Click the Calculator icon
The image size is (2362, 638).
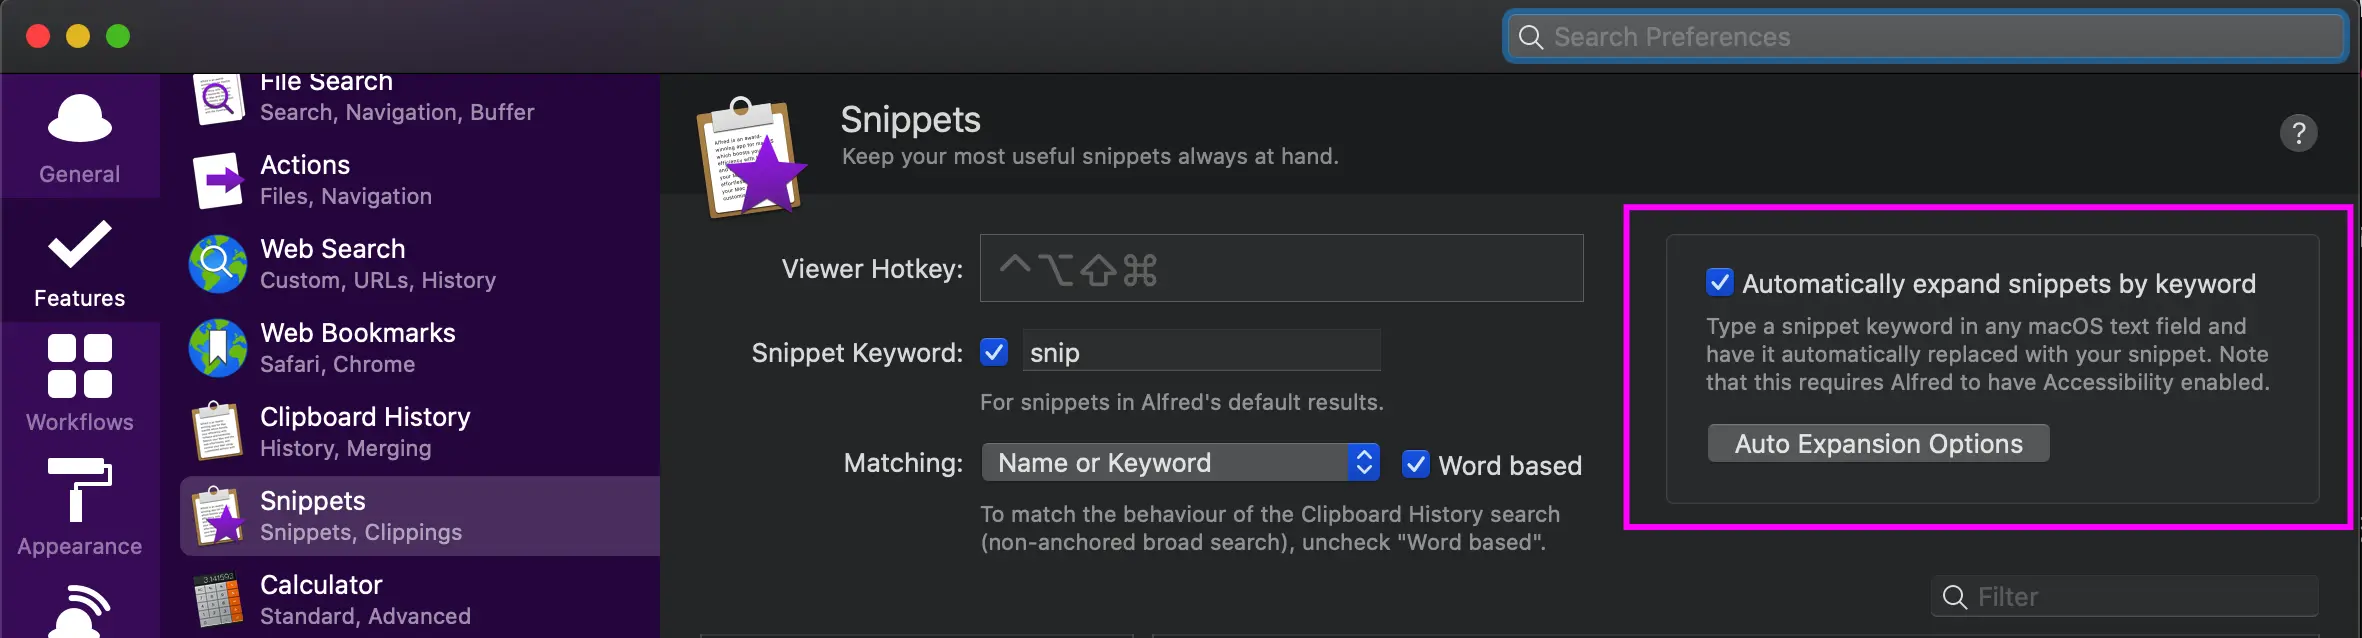tap(218, 599)
